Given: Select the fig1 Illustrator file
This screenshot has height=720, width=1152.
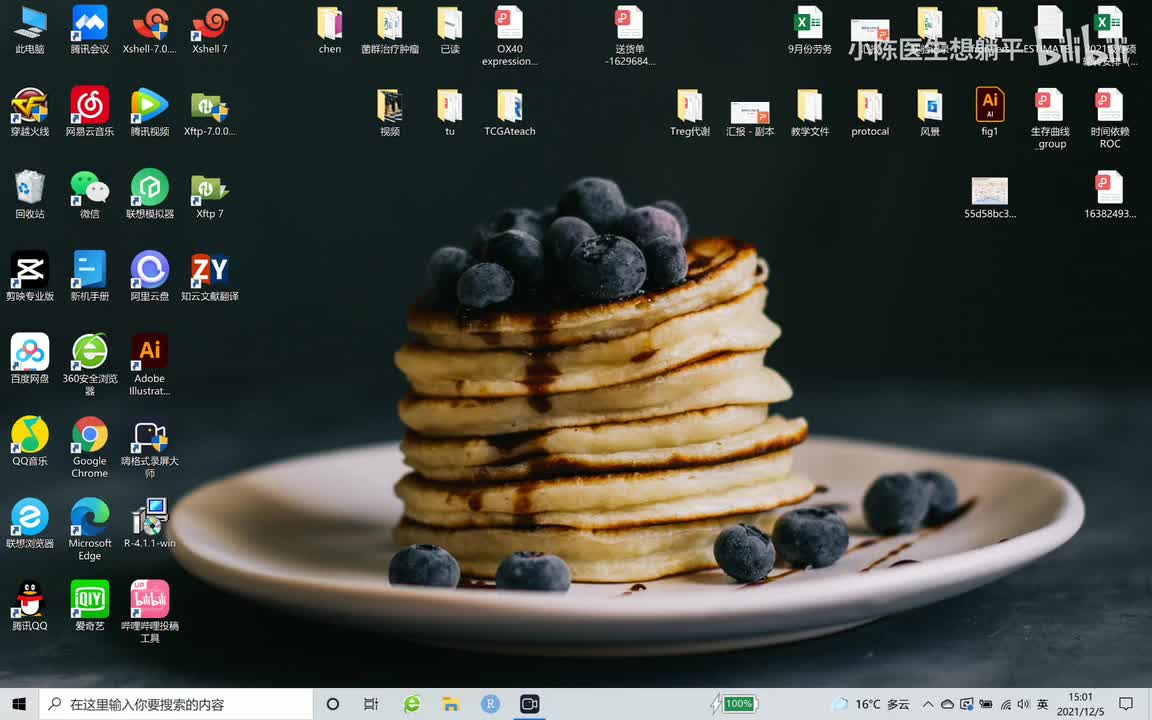Looking at the screenshot, I should coord(990,112).
